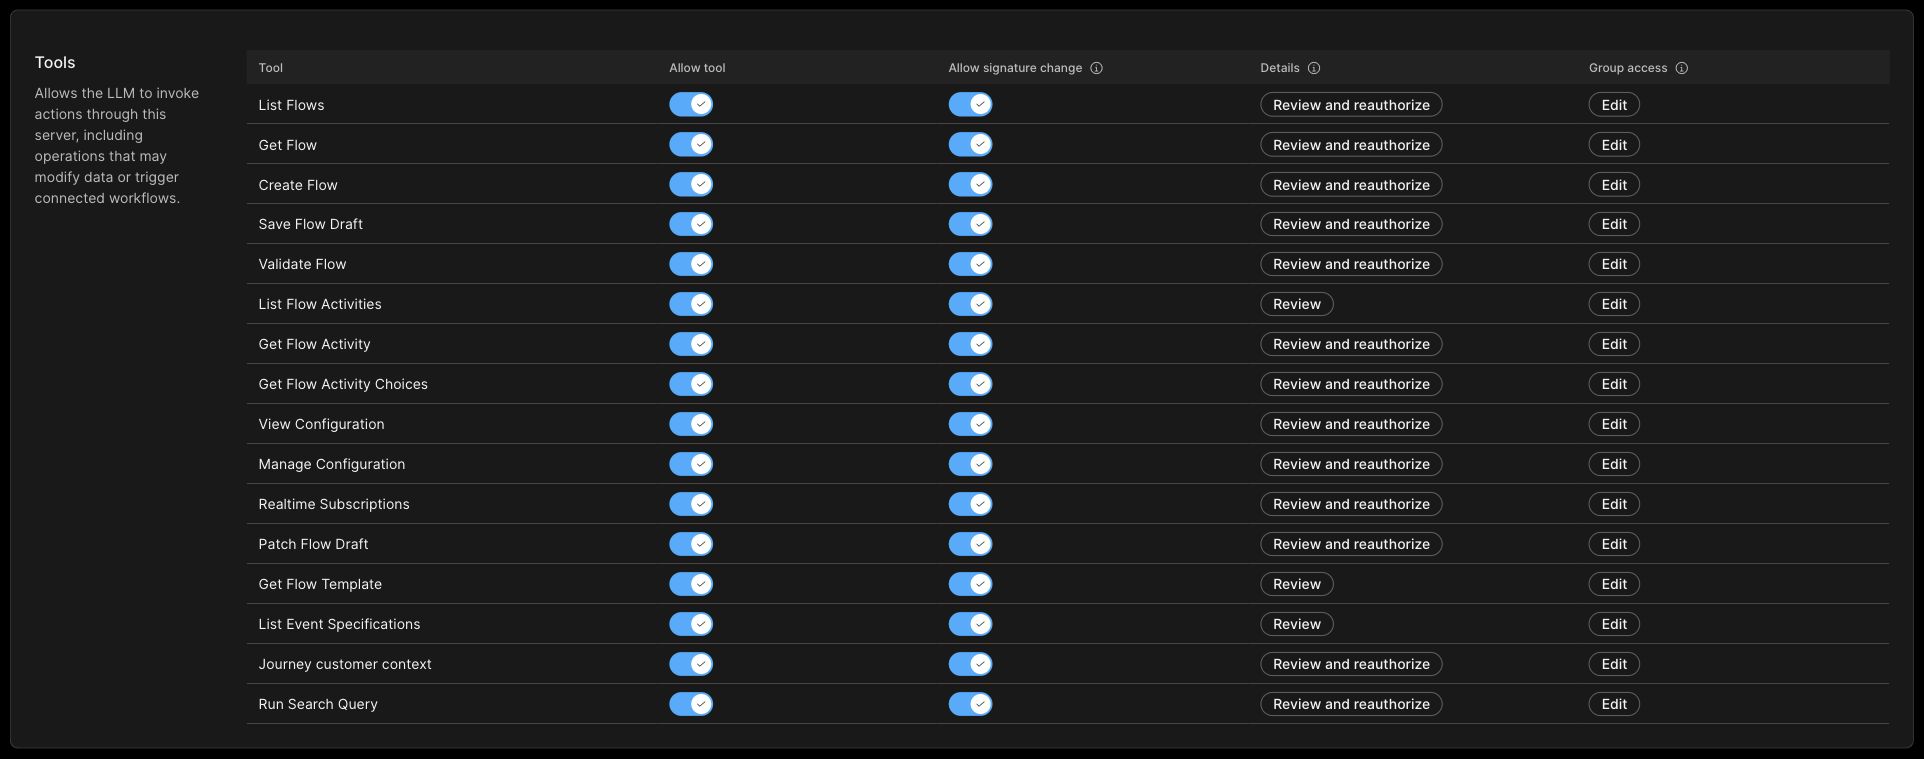Toggle signature change for Realtime Subscriptions
This screenshot has width=1924, height=759.
970,504
